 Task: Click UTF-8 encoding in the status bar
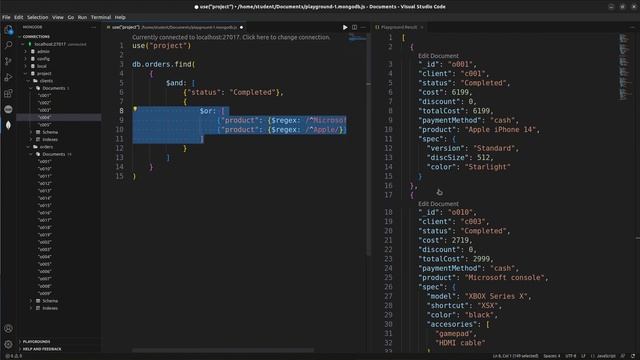[x=571, y=356]
